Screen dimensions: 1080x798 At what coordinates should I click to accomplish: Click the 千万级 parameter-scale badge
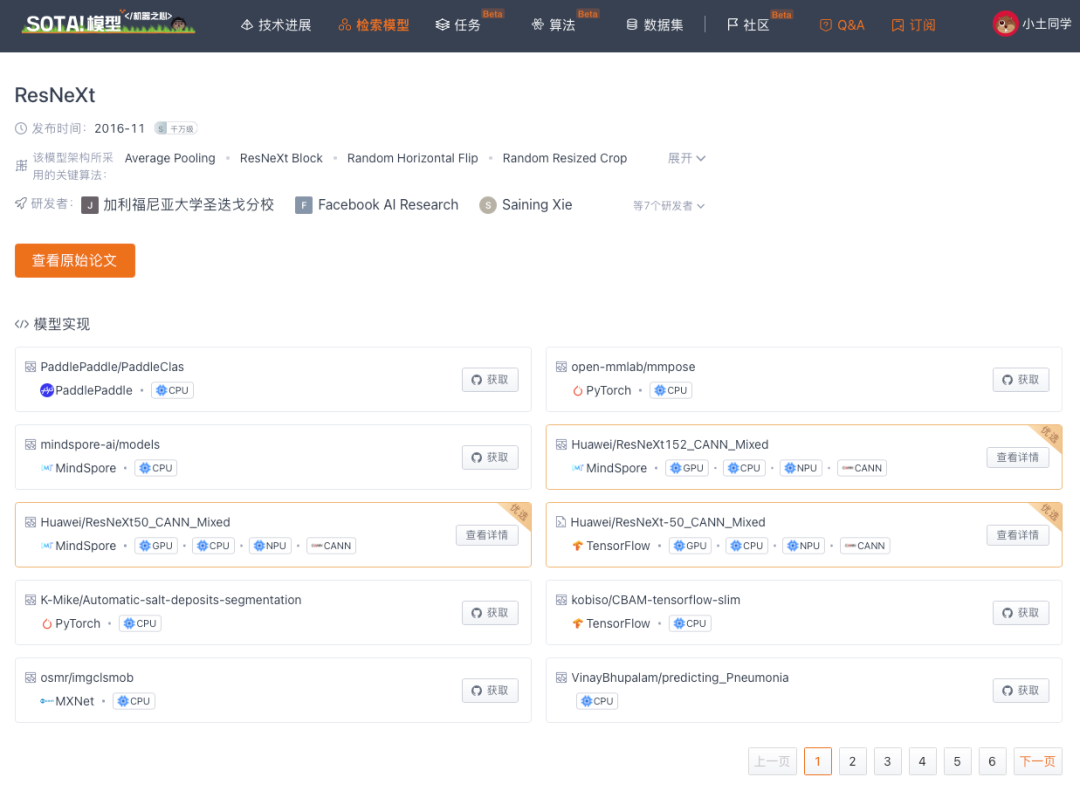pos(176,129)
